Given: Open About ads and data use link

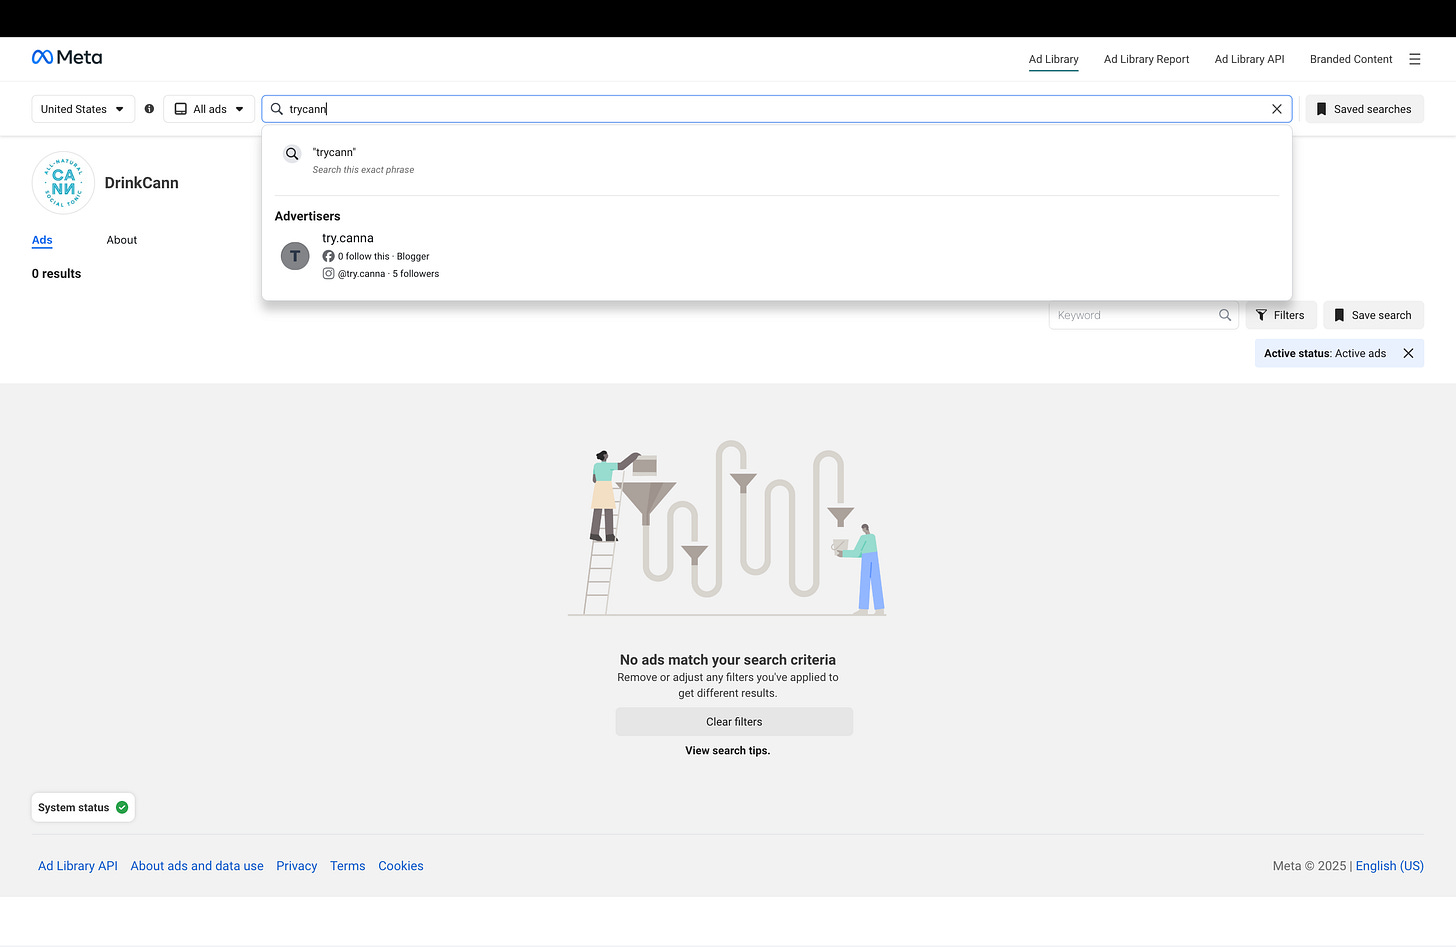Looking at the screenshot, I should click(197, 866).
